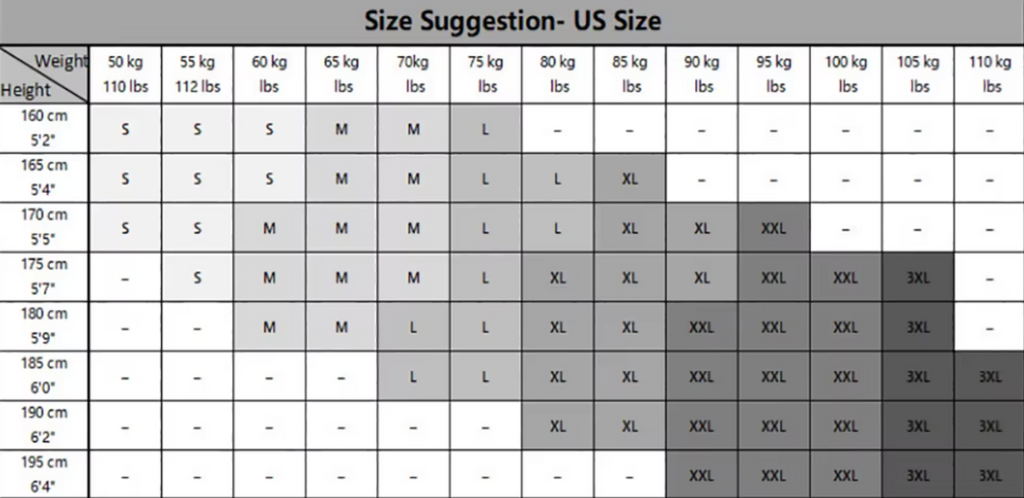Click the L cell for 185 cm, 70 kg
Viewport: 1024px width, 498px height.
[x=413, y=377]
